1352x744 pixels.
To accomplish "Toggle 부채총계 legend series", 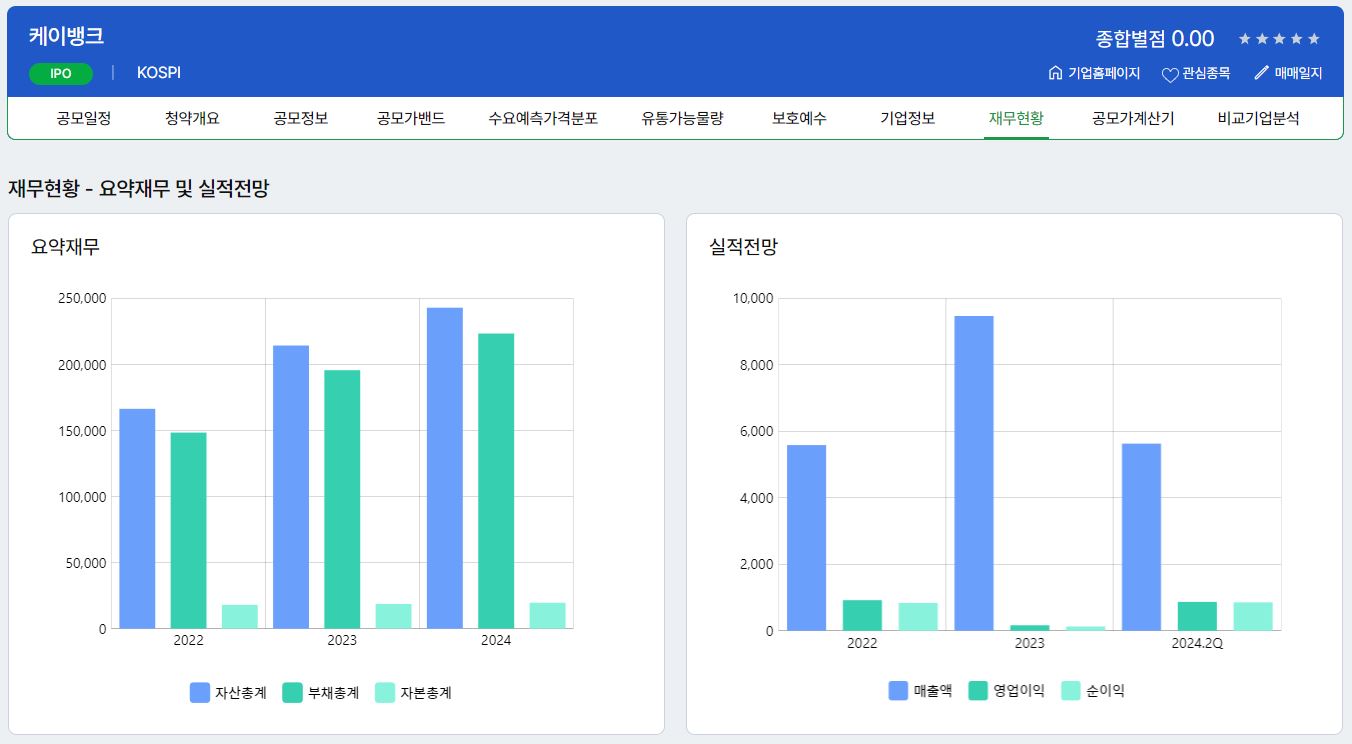I will (321, 693).
